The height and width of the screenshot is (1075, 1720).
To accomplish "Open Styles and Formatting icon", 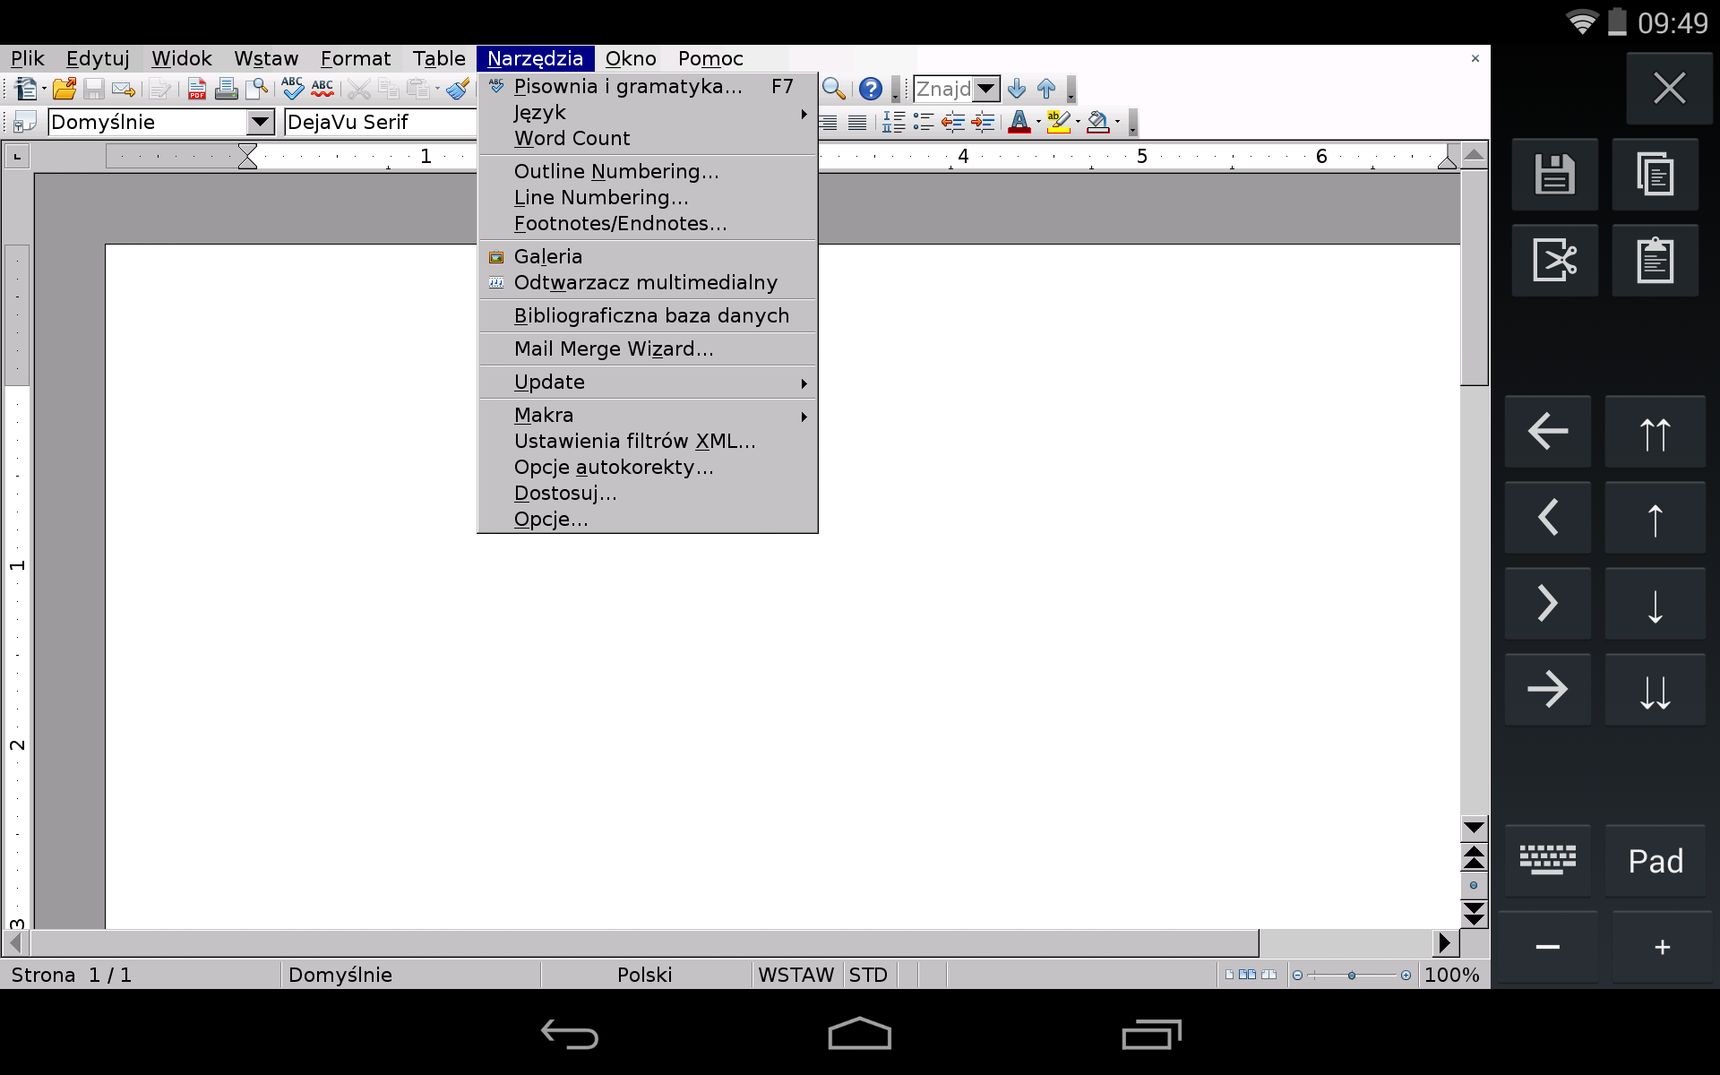I will 24,122.
